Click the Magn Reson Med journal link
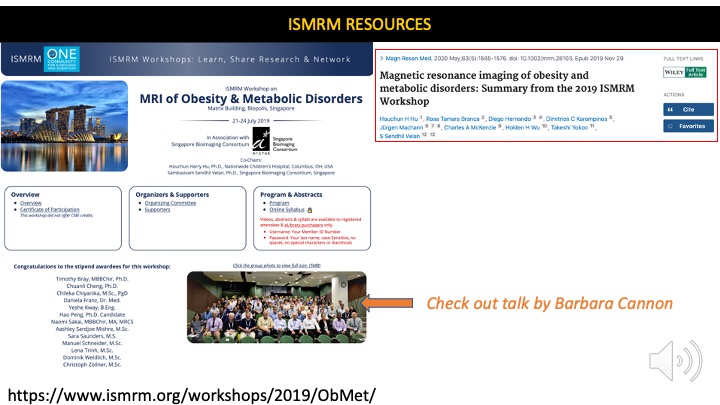The image size is (720, 405). coord(407,59)
